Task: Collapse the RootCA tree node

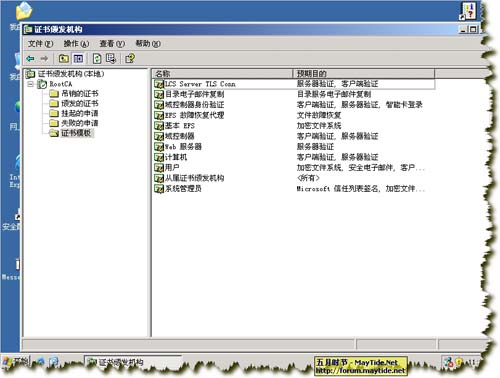Action: (30, 84)
